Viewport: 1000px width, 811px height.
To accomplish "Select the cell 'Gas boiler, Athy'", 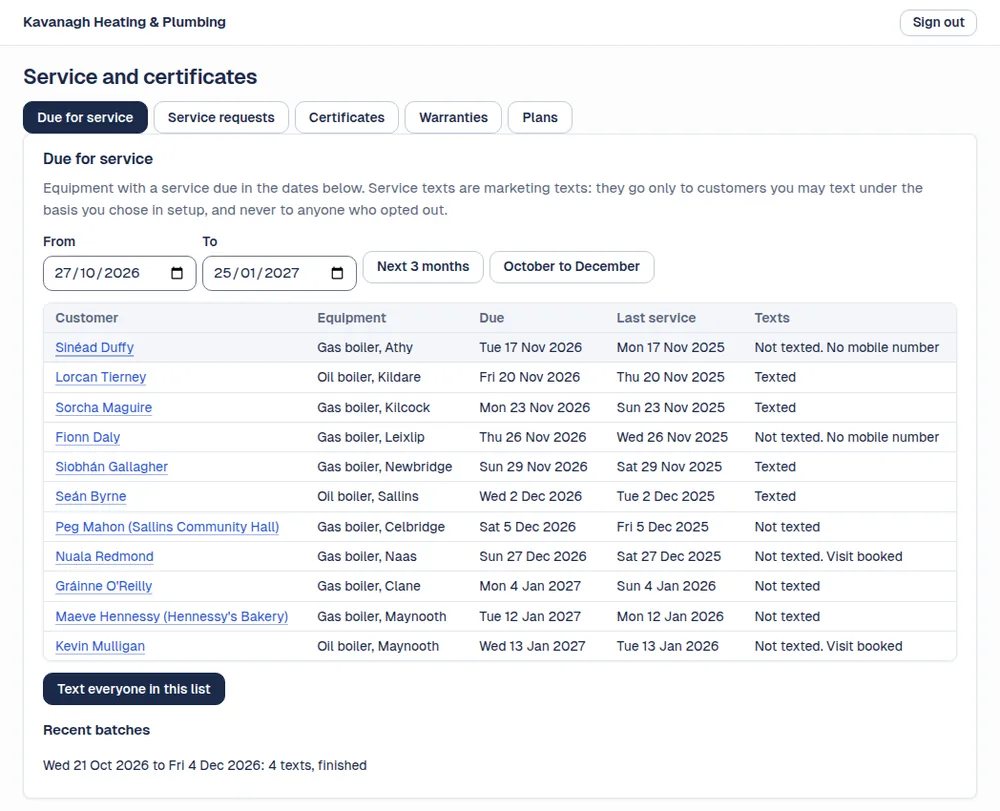I will 365,347.
